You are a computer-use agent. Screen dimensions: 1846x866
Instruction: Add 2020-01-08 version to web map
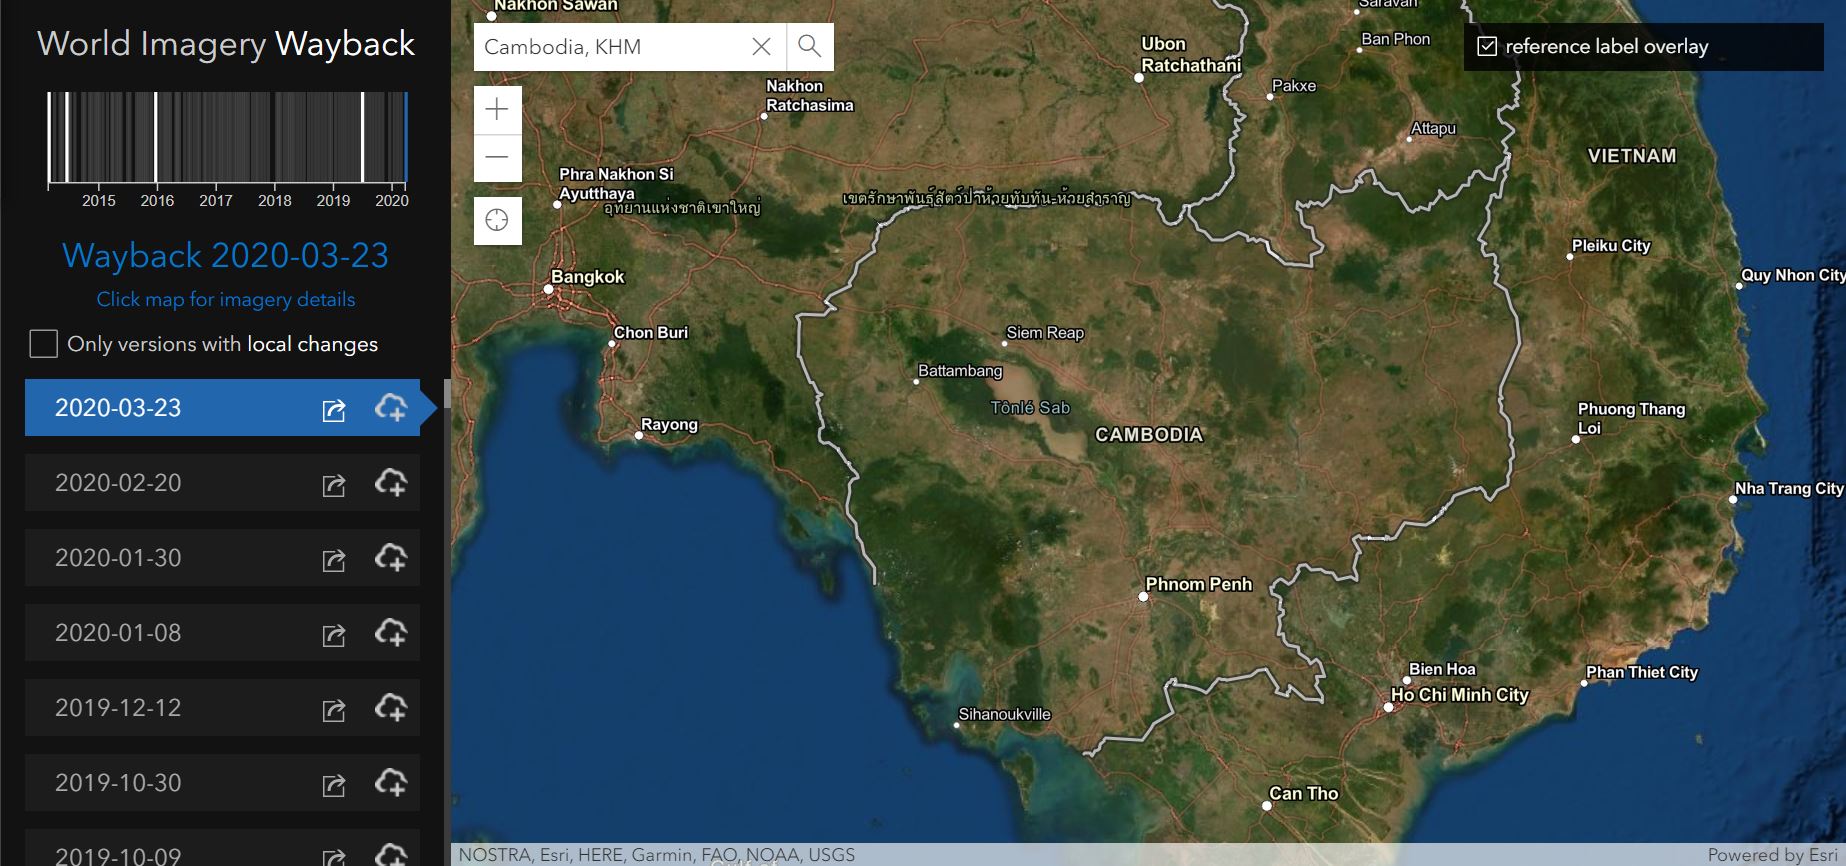click(x=391, y=633)
